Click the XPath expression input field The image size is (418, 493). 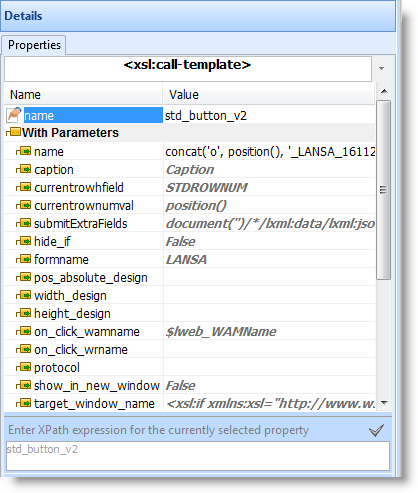coord(198,456)
